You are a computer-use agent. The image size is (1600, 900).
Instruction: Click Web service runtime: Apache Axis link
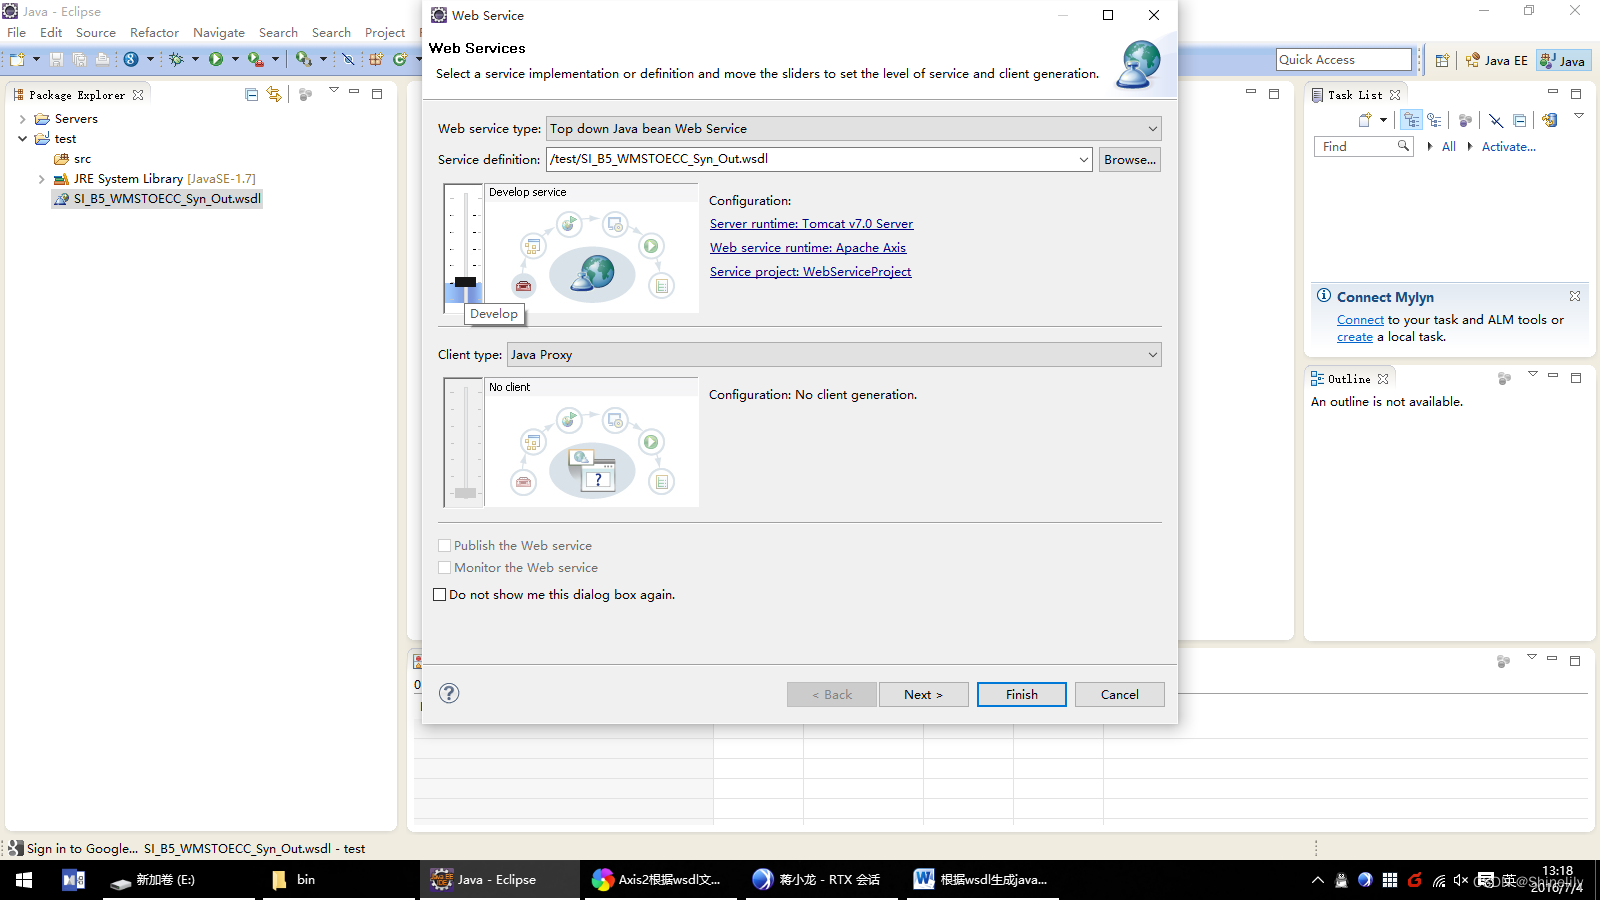(x=808, y=248)
